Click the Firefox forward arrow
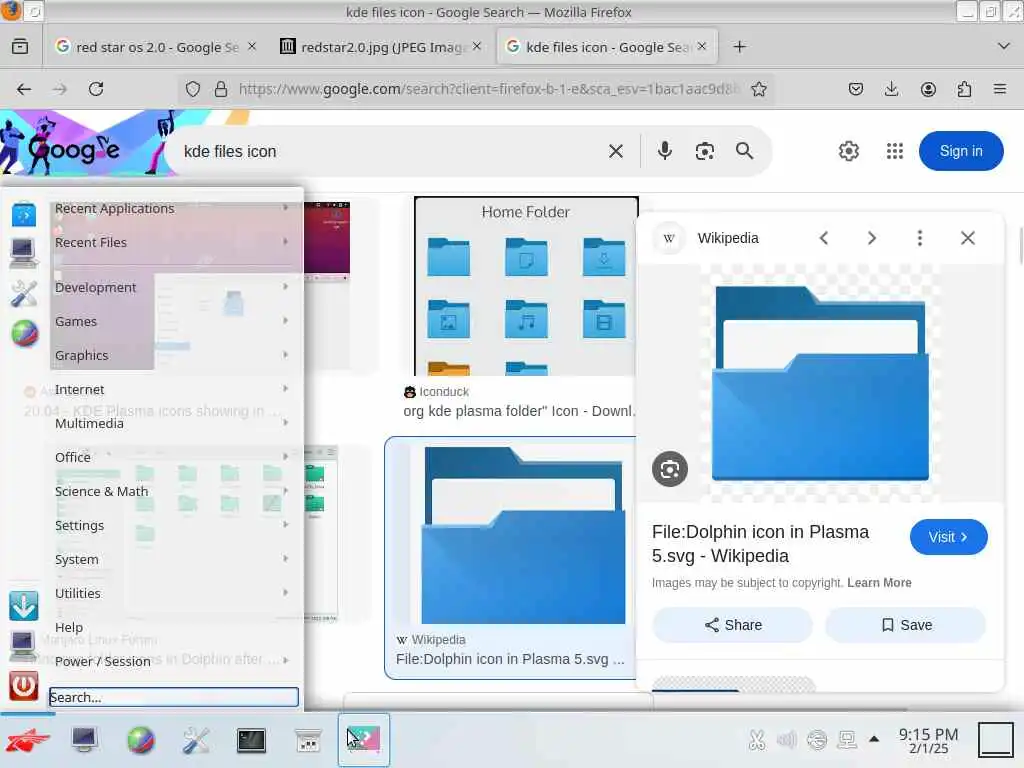1024x768 pixels. (x=59, y=89)
